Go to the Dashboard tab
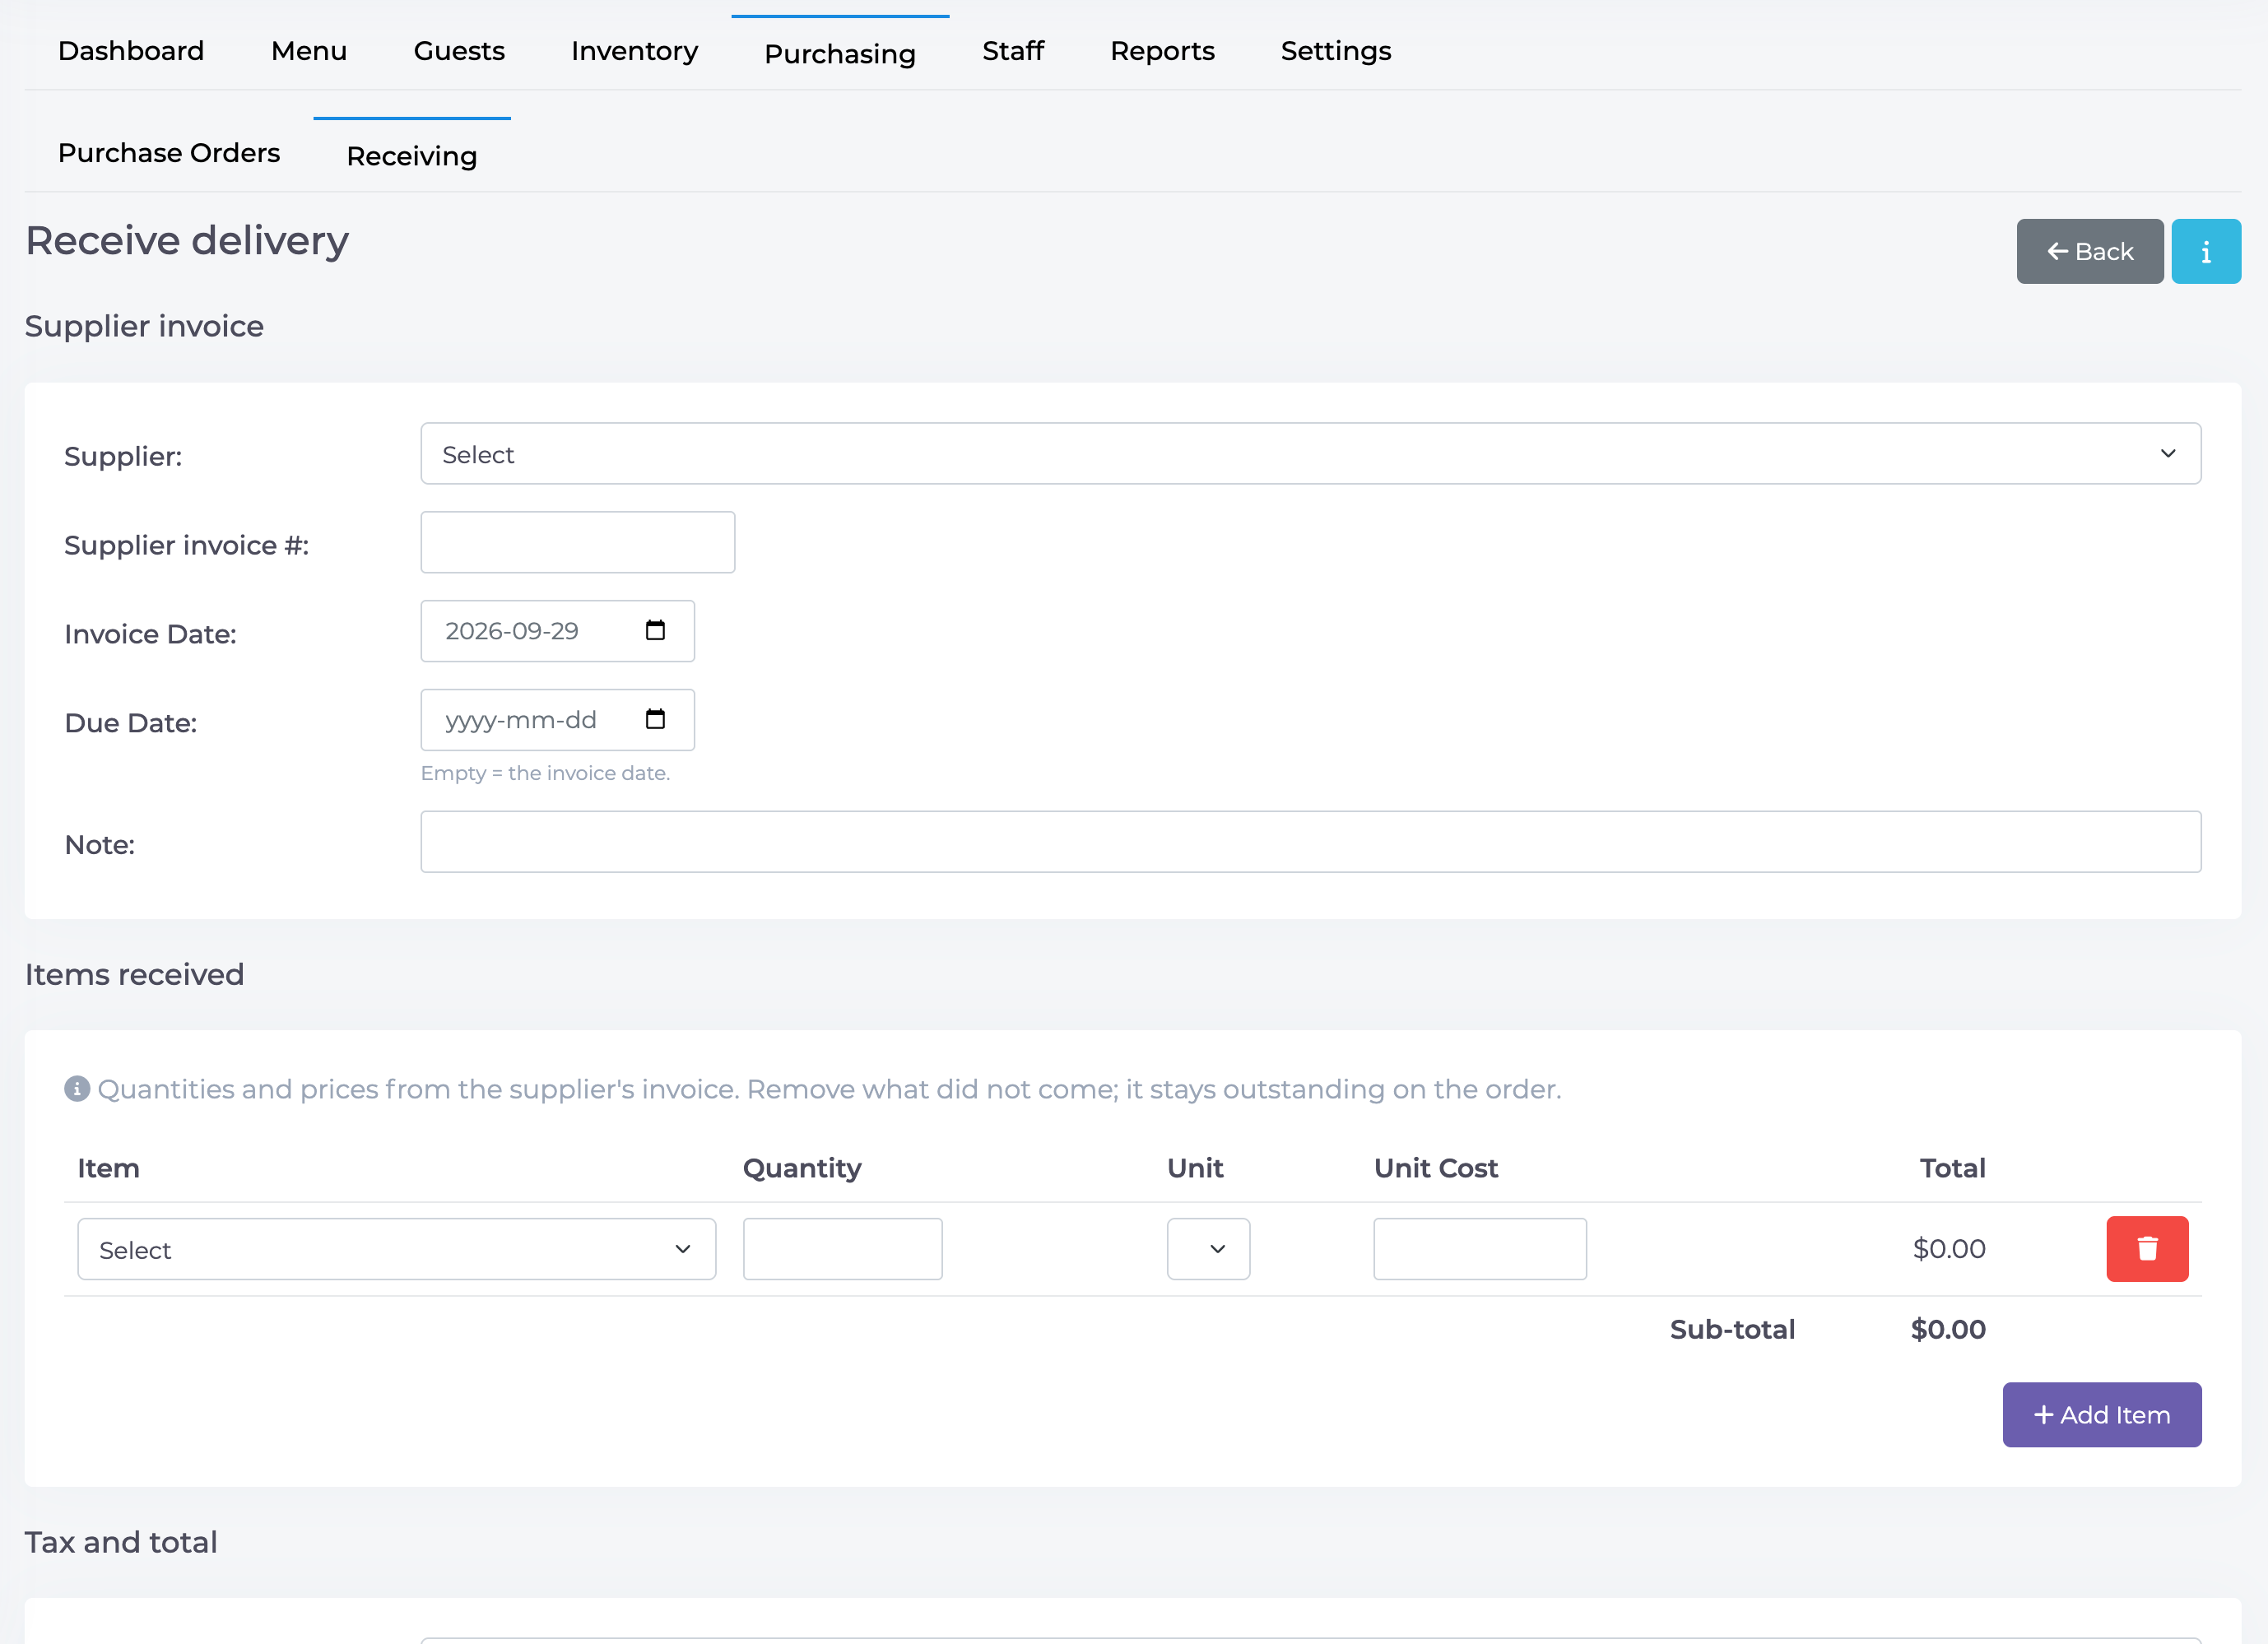2268x1644 pixels. pos(131,51)
